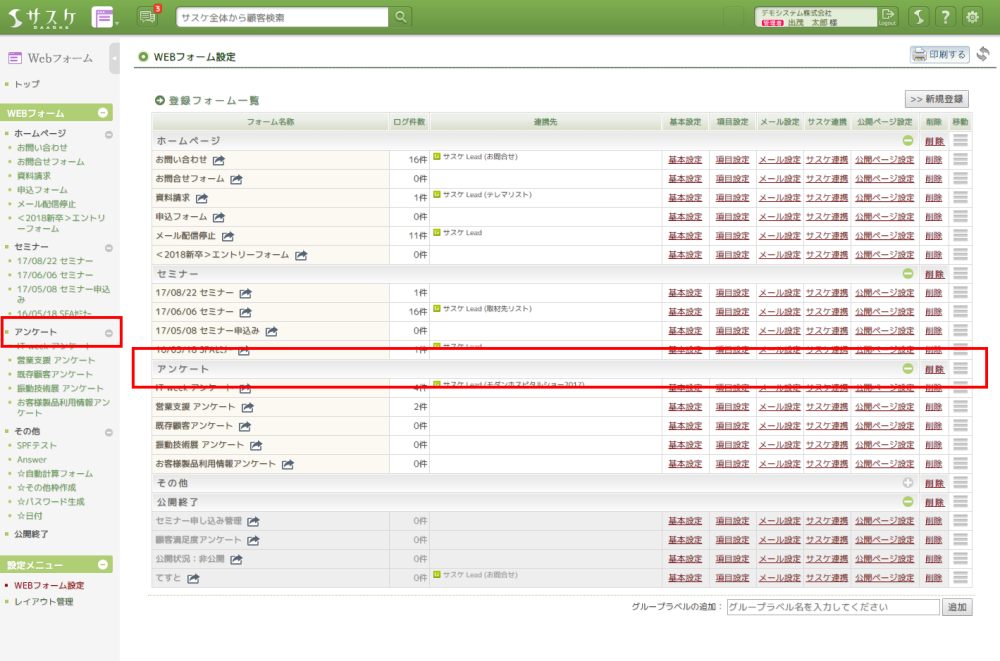Click the 印刷する print button

(939, 55)
